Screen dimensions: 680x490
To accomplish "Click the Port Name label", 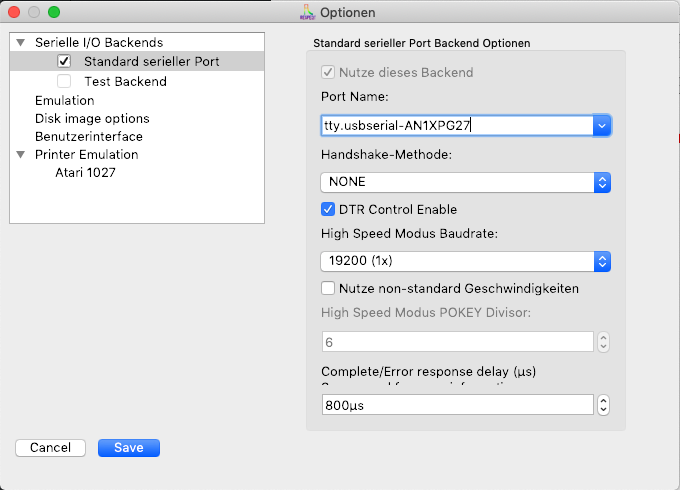I will pos(355,96).
